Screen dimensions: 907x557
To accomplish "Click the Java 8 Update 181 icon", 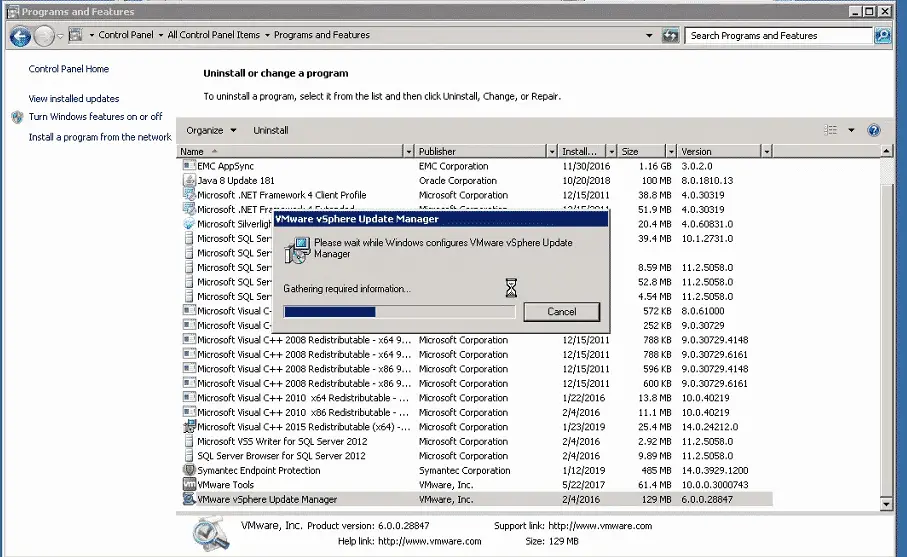I will coord(189,180).
